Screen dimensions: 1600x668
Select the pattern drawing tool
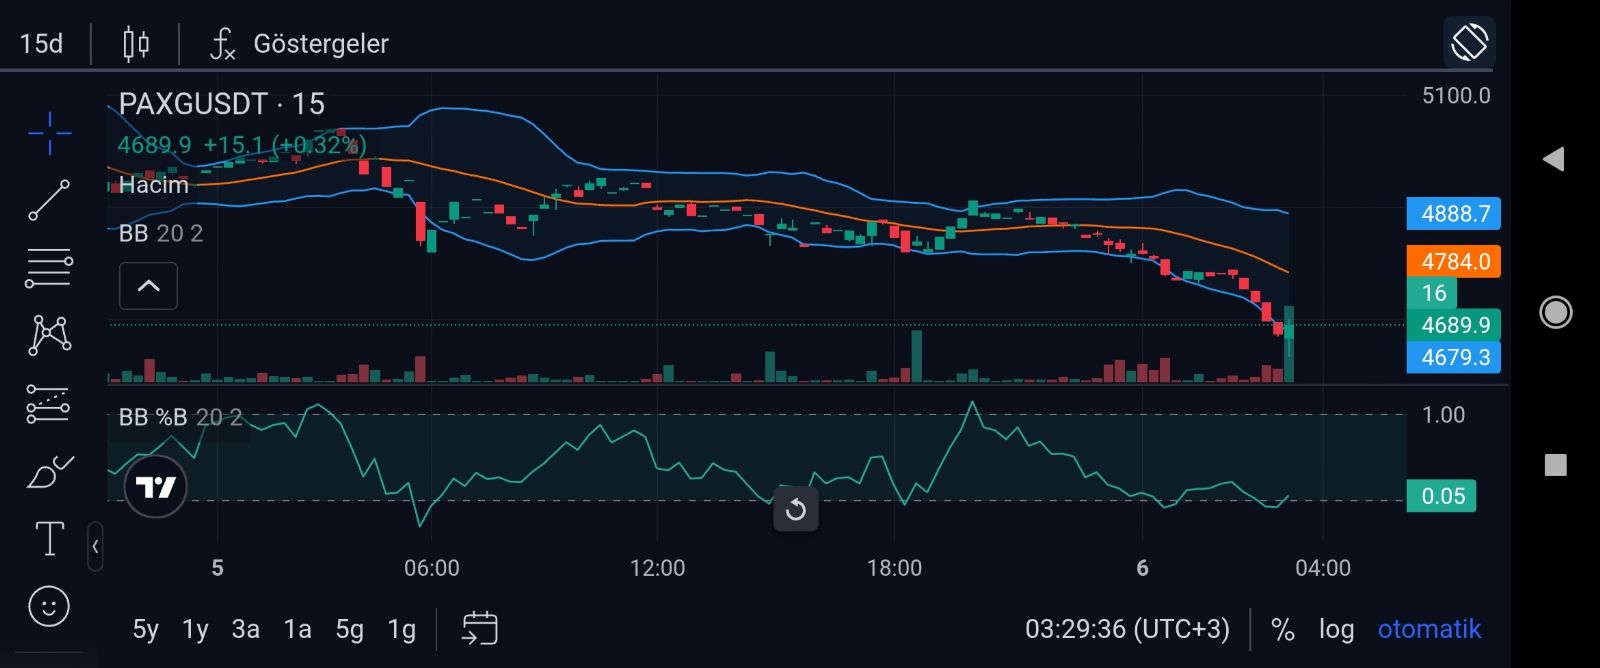49,335
